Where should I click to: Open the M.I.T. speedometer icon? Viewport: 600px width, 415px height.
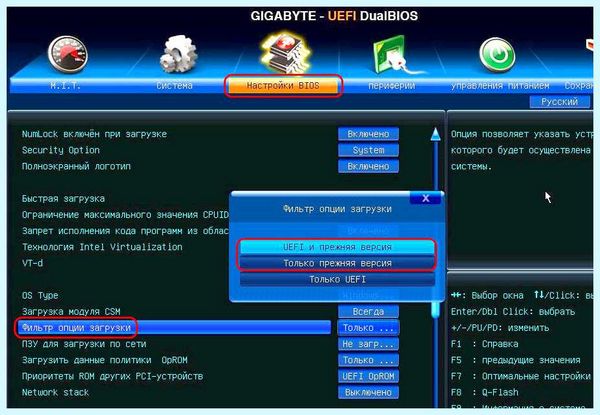coord(68,54)
